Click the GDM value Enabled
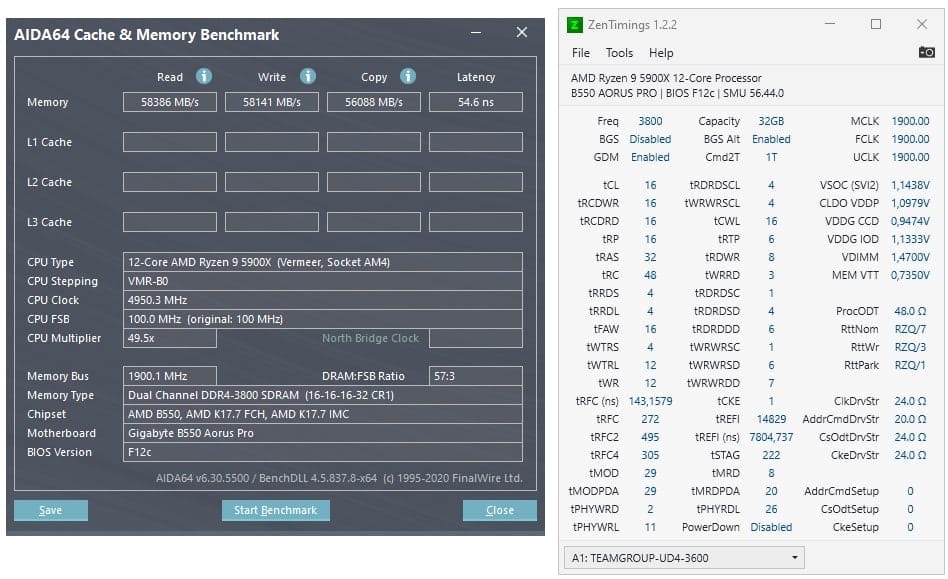The height and width of the screenshot is (579, 948). [650, 157]
